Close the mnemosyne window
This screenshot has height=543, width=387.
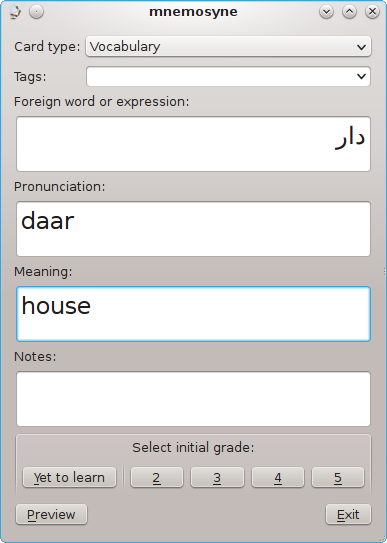click(372, 12)
